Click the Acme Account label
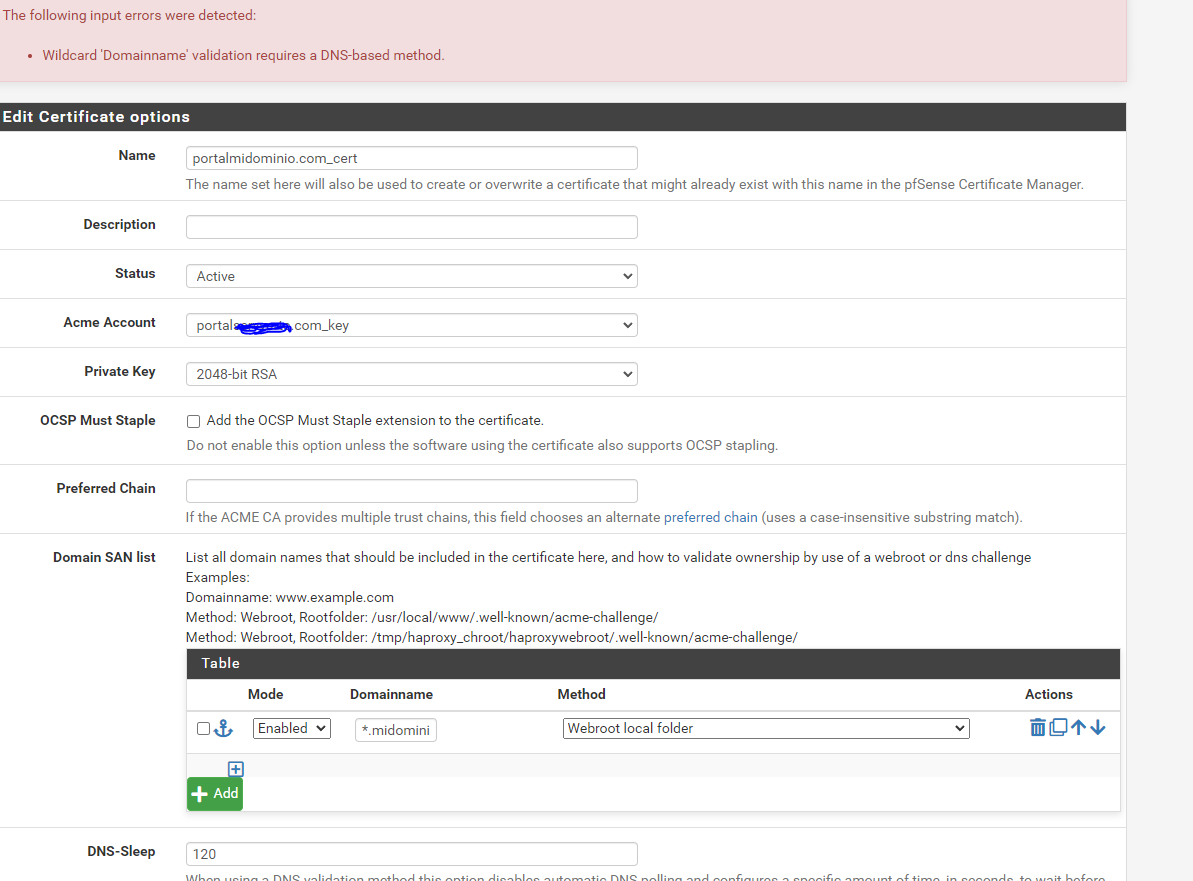Image resolution: width=1193 pixels, height=881 pixels. pos(109,323)
